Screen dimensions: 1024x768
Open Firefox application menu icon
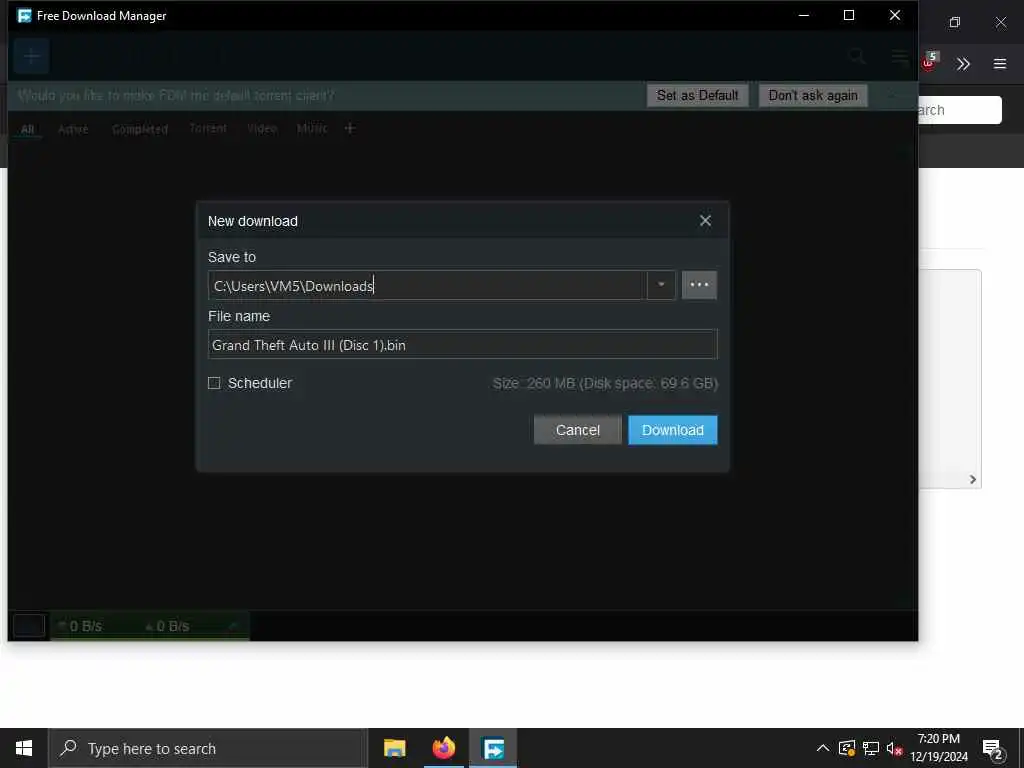click(1000, 64)
